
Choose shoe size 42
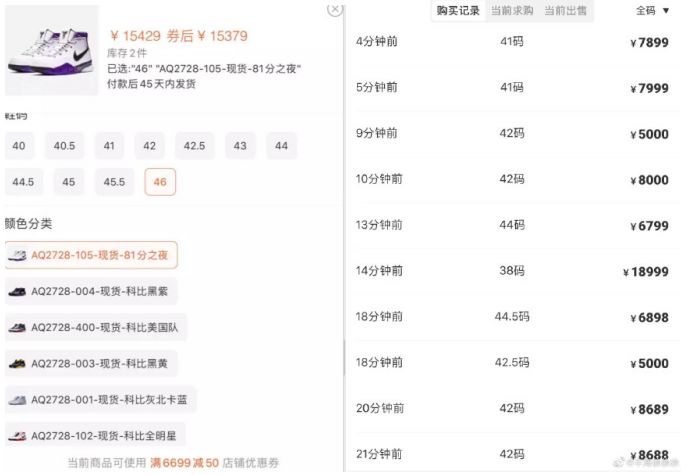point(149,146)
